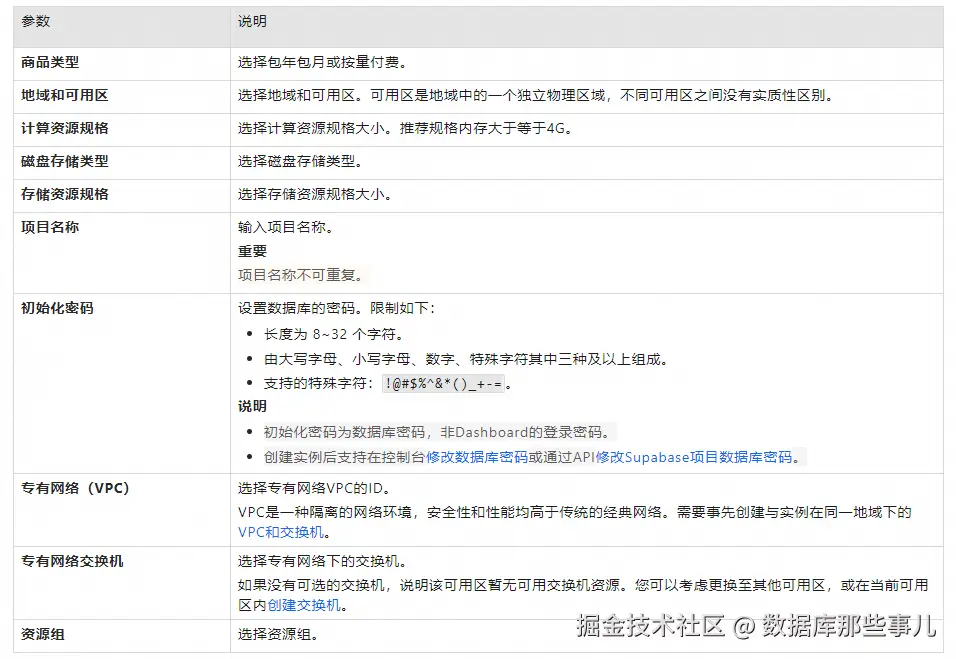Open the 修改Supabase项目数据库密码 link
The width and height of the screenshot is (956, 659).
pyautogui.click(x=694, y=457)
